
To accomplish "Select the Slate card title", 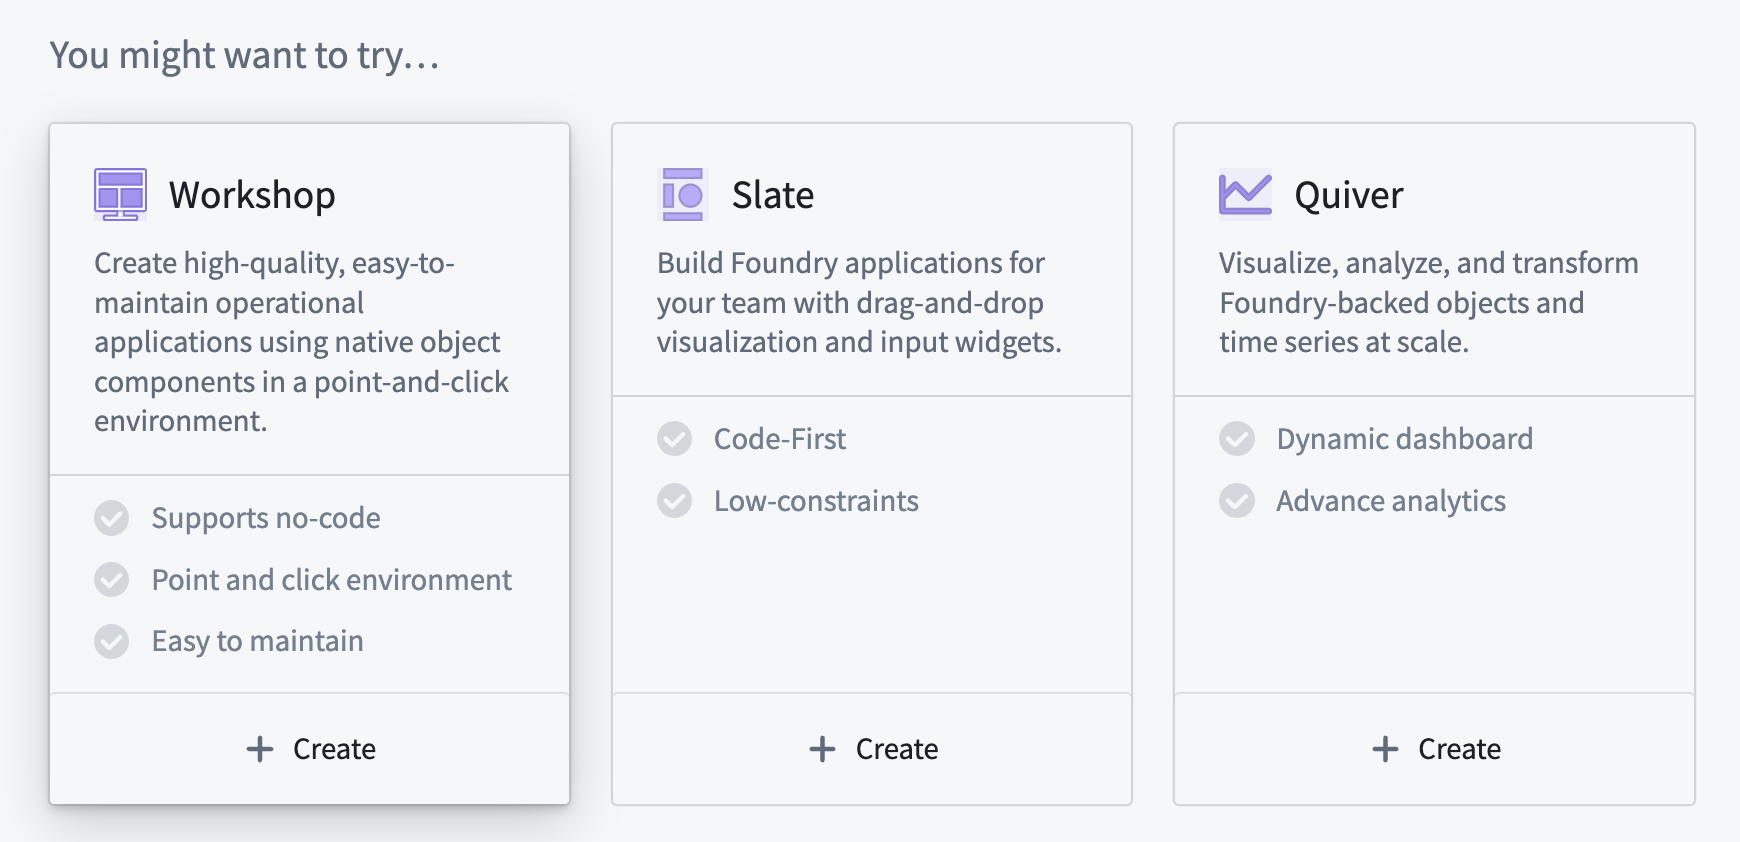I will click(773, 195).
